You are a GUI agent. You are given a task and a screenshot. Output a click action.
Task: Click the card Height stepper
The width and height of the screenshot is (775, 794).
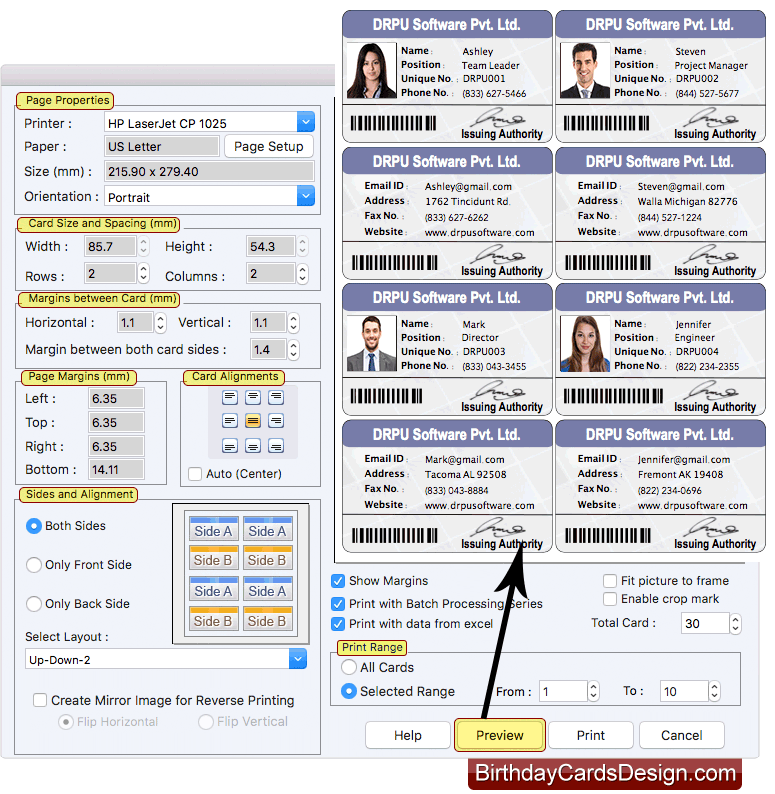coord(302,246)
